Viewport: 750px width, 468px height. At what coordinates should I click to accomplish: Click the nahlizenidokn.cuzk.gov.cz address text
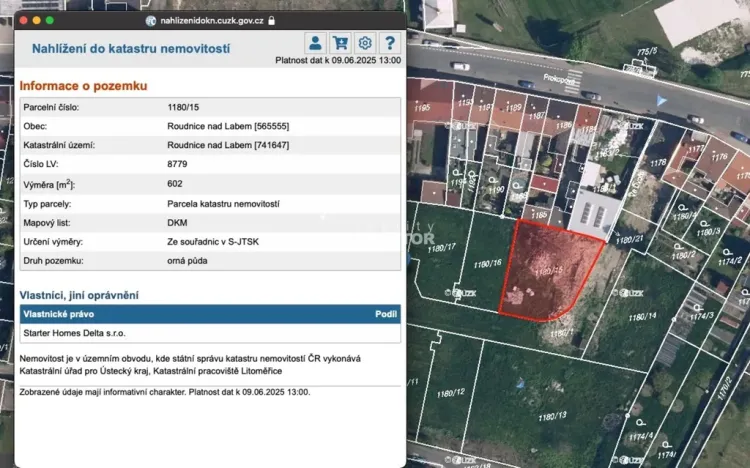(211, 20)
